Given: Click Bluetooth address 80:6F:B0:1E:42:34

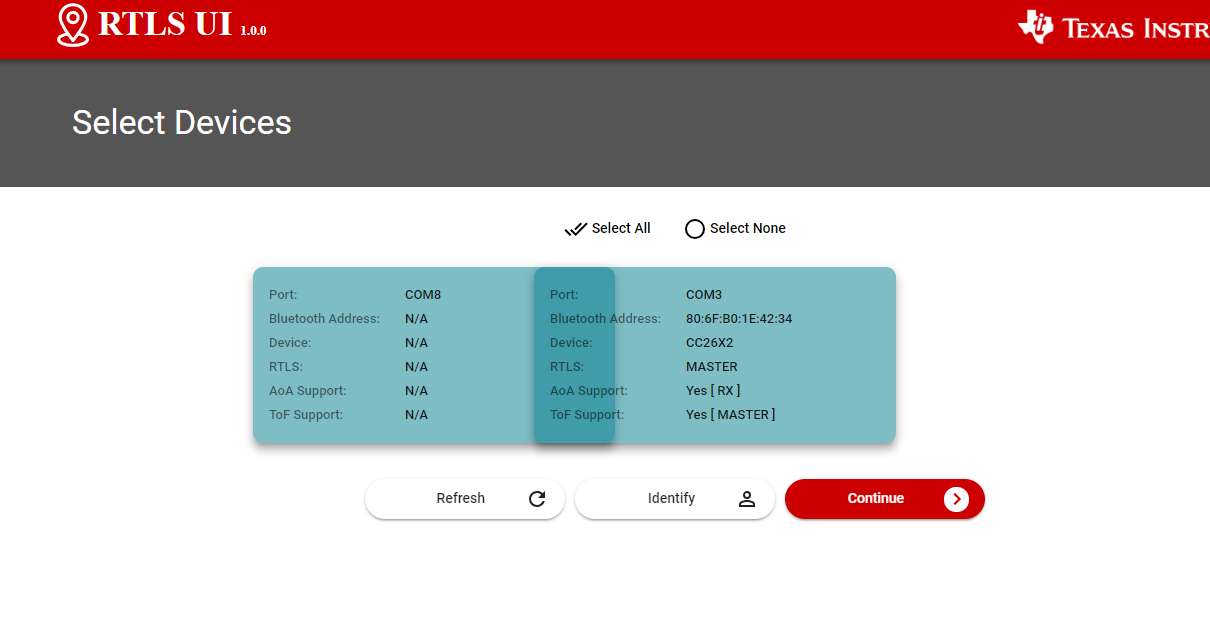Looking at the screenshot, I should pos(739,319).
